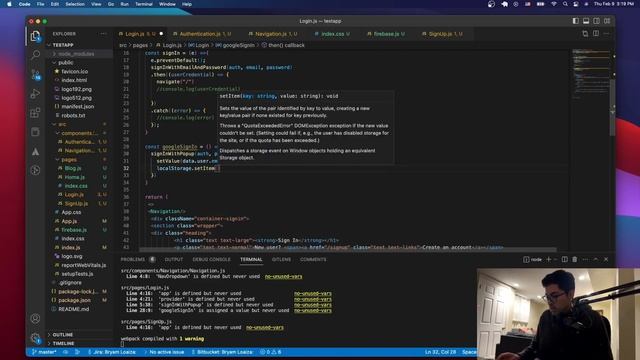
Task: Open the GitLens panel tab
Action: (281, 260)
